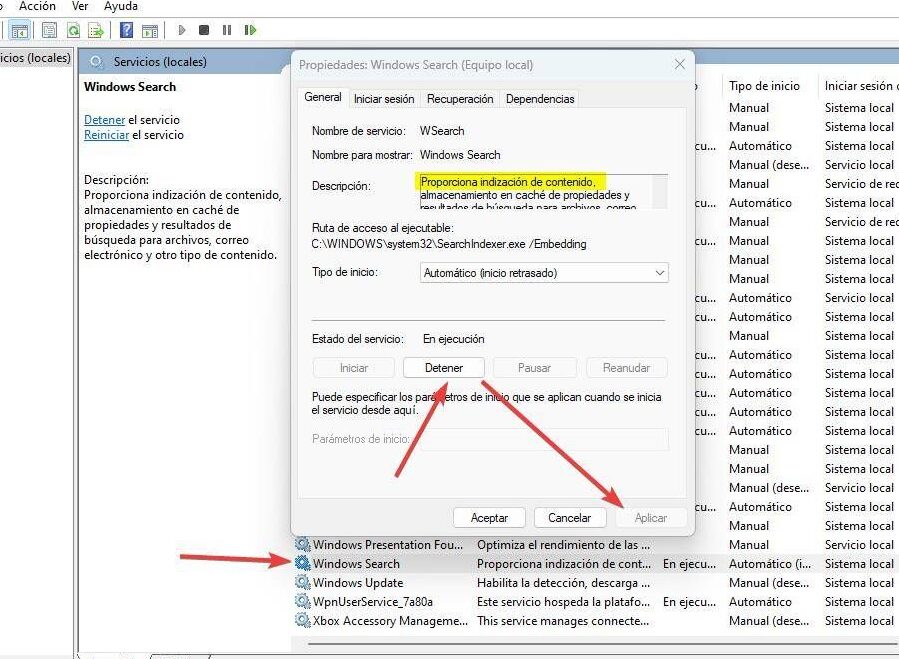The image size is (899, 659).
Task: Open the Acción menu
Action: [x=37, y=6]
